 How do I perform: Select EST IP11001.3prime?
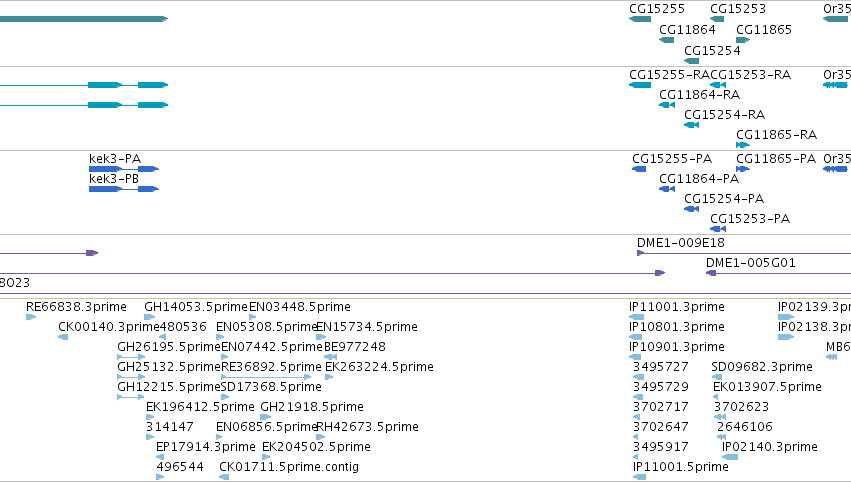click(x=677, y=307)
